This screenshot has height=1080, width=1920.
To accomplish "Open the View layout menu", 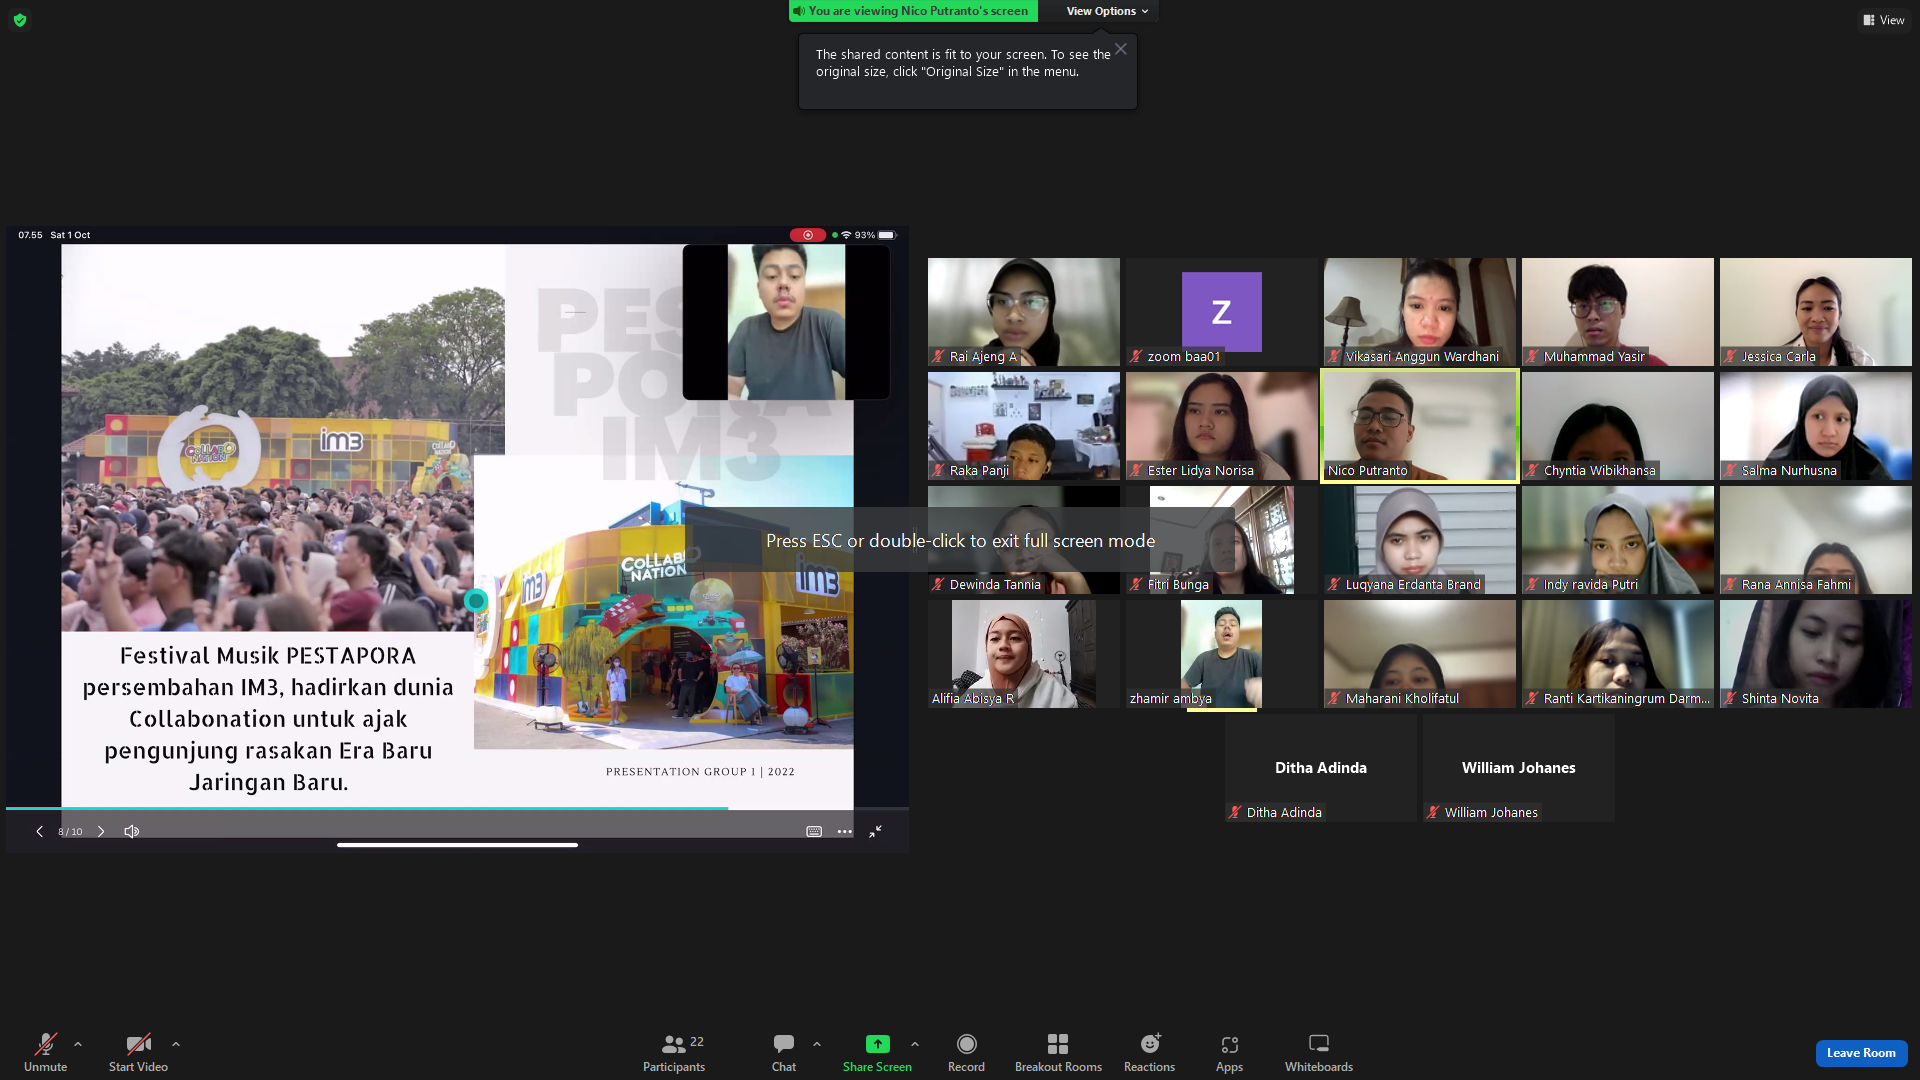I will tap(1884, 20).
